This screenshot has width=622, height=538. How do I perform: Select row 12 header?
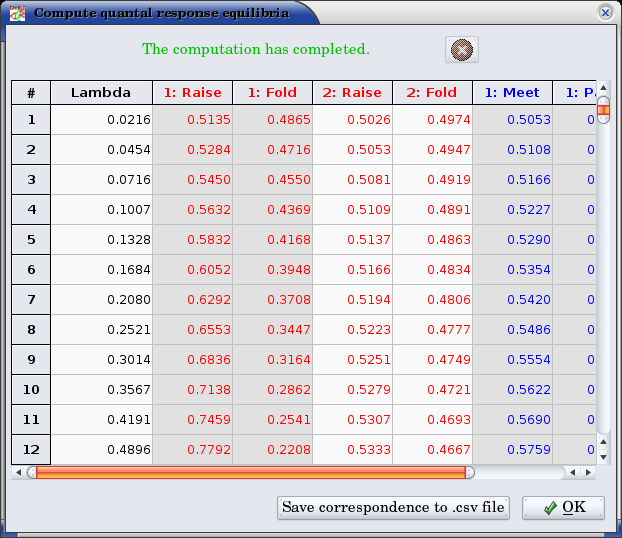[x=31, y=450]
